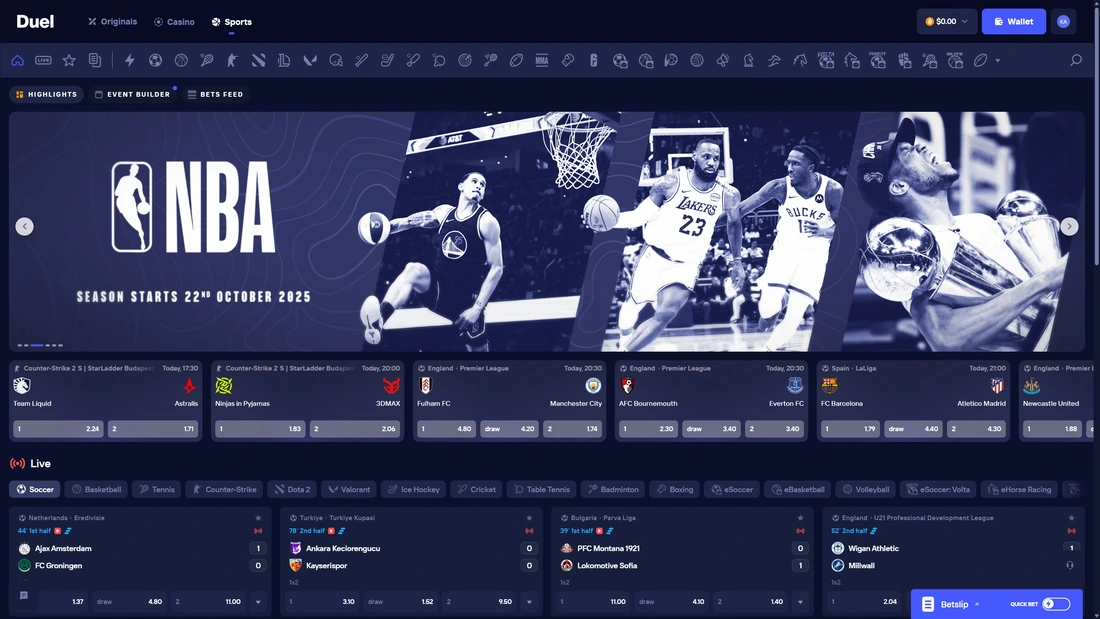Select the Volleyball icon in sports bar
This screenshot has height=619, width=1100.
(x=697, y=60)
